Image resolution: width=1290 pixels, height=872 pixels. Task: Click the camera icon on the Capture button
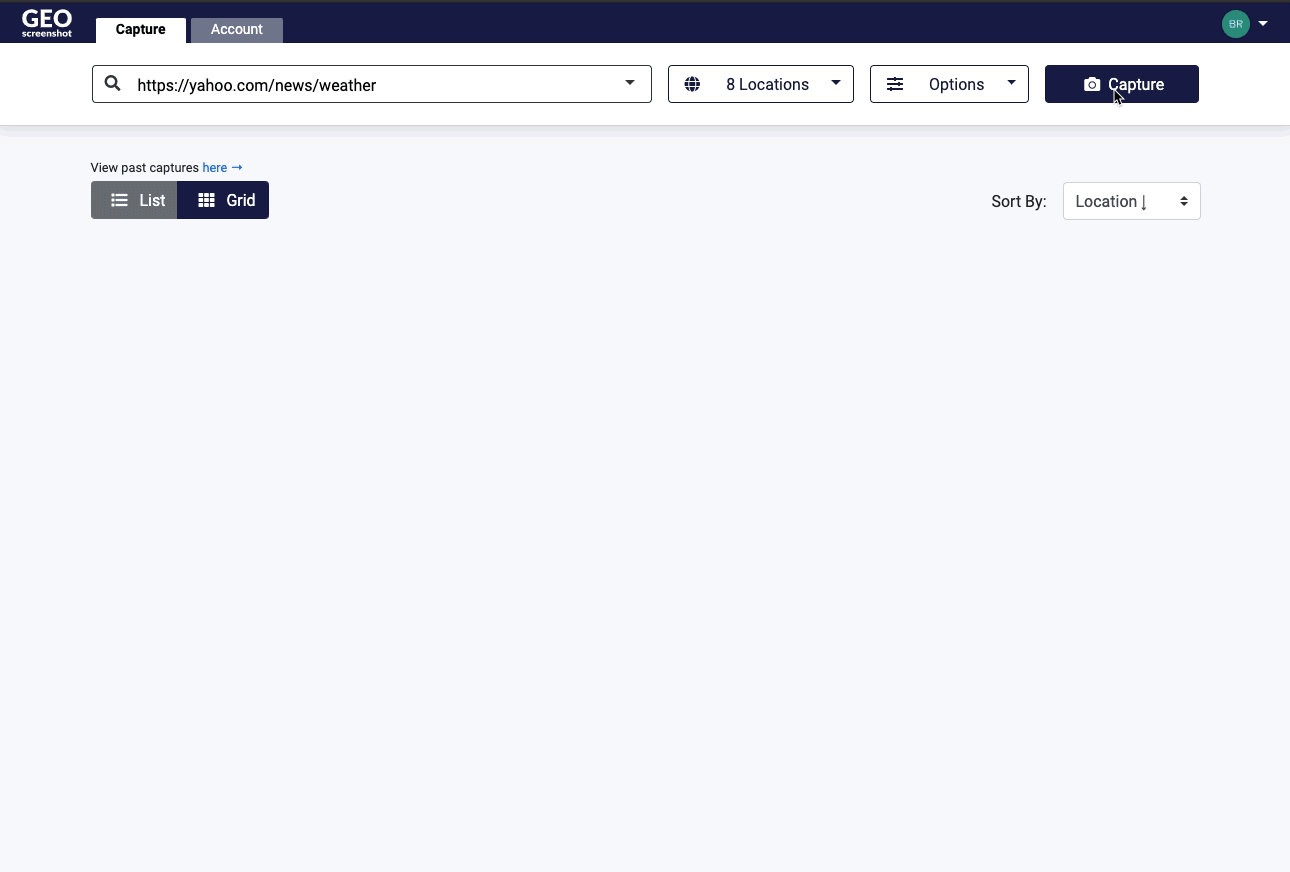pos(1091,84)
